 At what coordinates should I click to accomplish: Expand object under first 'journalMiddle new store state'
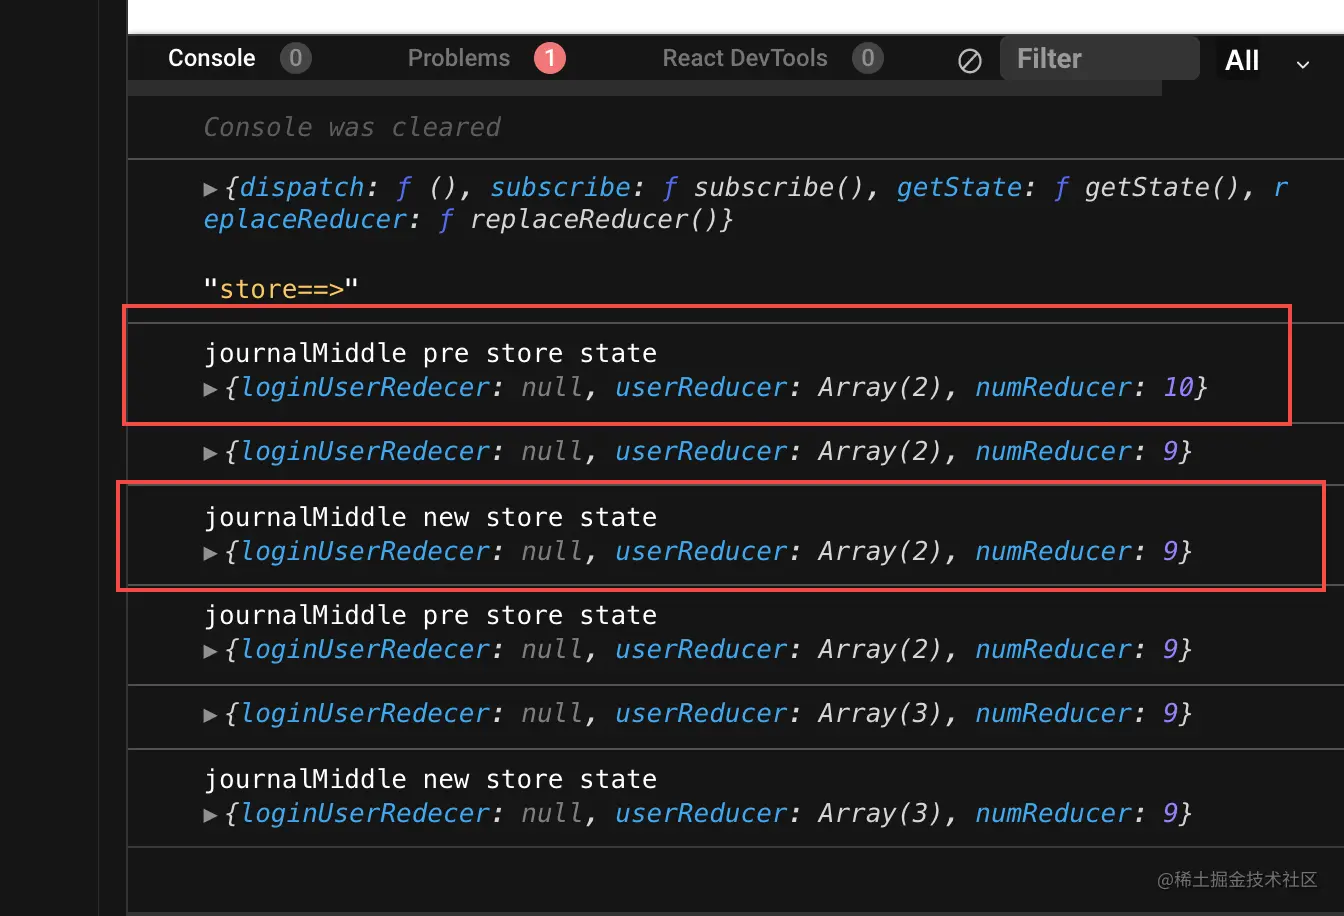click(x=210, y=552)
